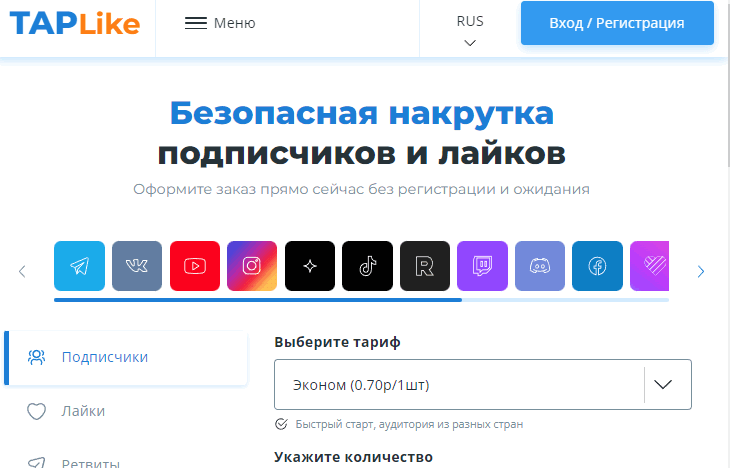Open the Меню label
Viewport: 730px width, 468px height.
pyautogui.click(x=235, y=23)
